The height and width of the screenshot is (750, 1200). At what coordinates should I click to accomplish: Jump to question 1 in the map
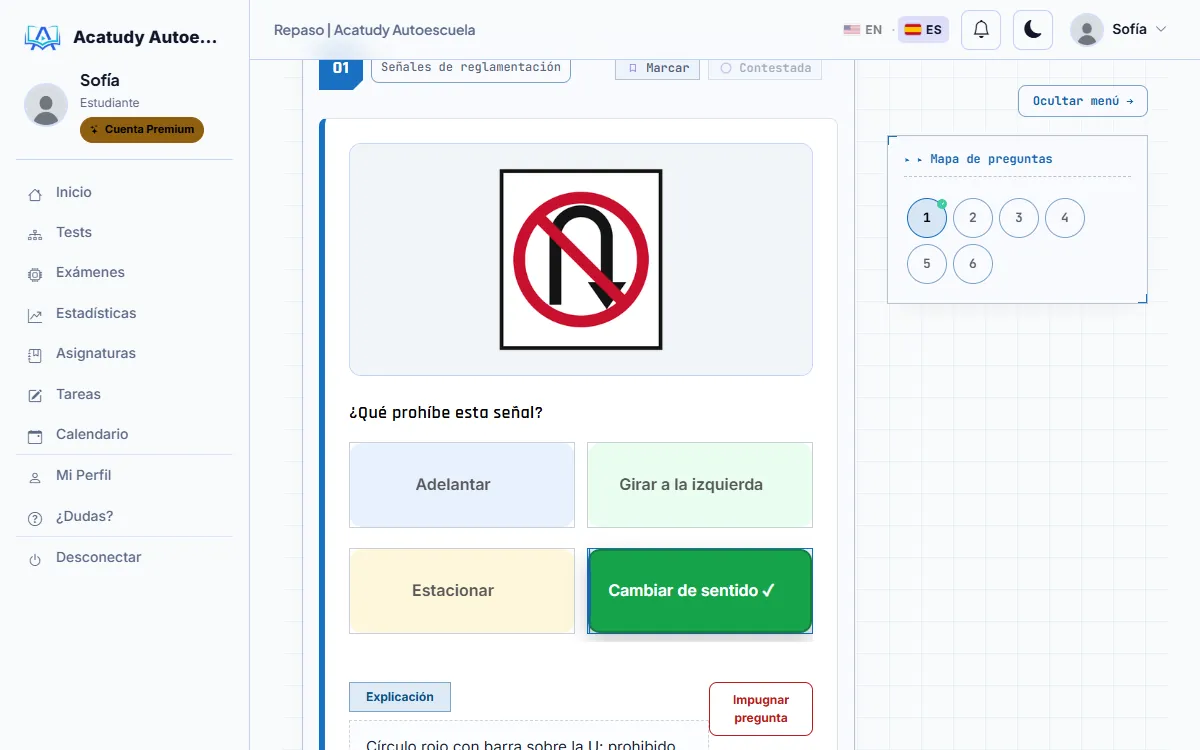click(927, 218)
